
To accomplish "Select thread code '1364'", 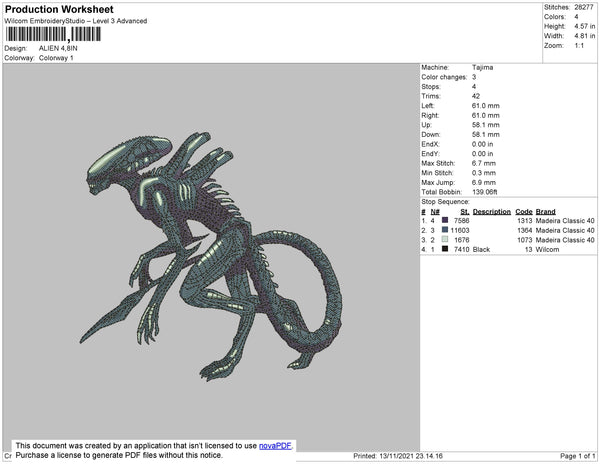I will click(x=525, y=230).
